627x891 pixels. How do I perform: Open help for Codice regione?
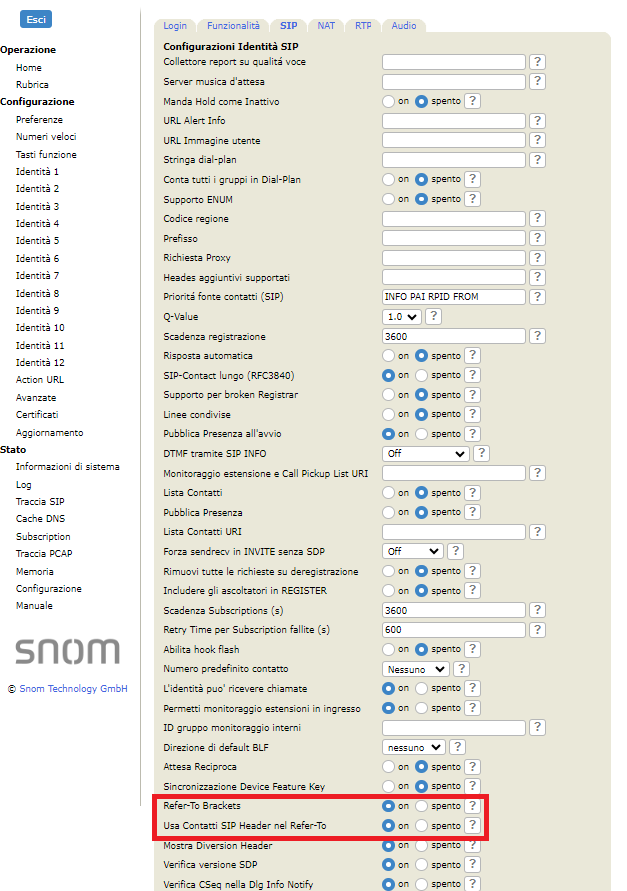click(x=537, y=219)
